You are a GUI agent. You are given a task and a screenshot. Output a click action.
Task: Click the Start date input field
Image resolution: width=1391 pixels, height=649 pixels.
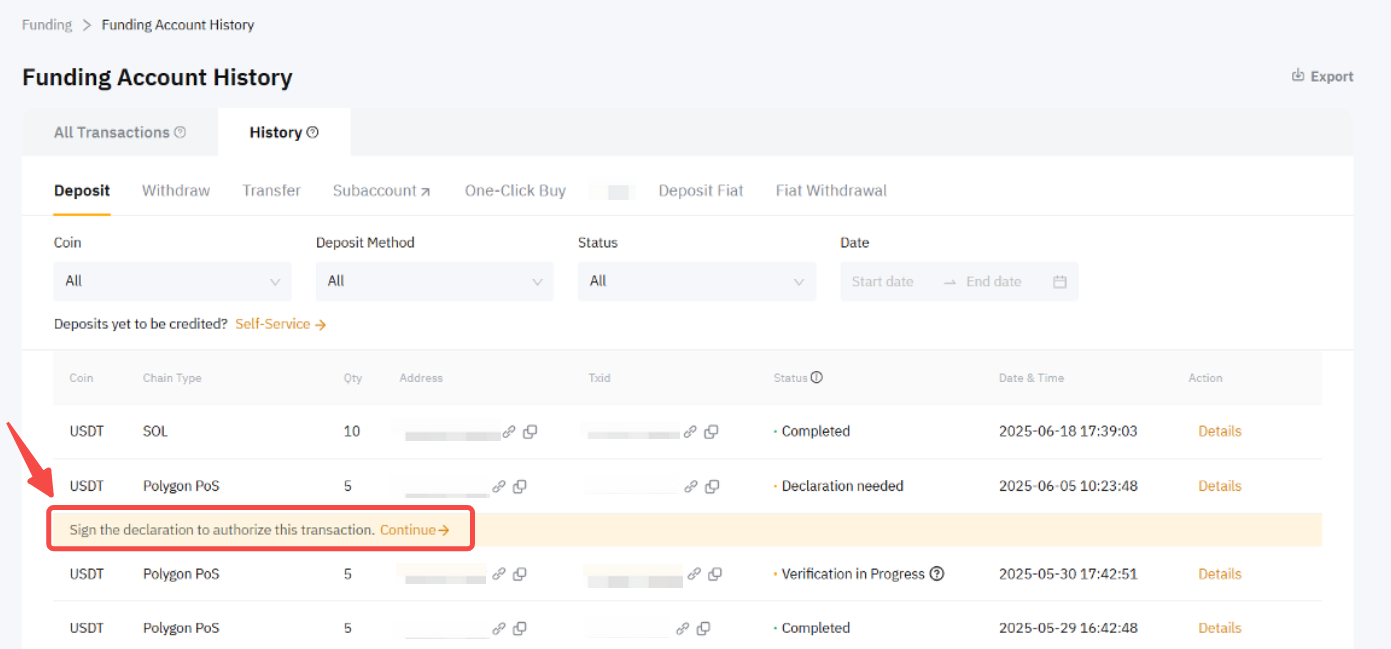pos(883,282)
